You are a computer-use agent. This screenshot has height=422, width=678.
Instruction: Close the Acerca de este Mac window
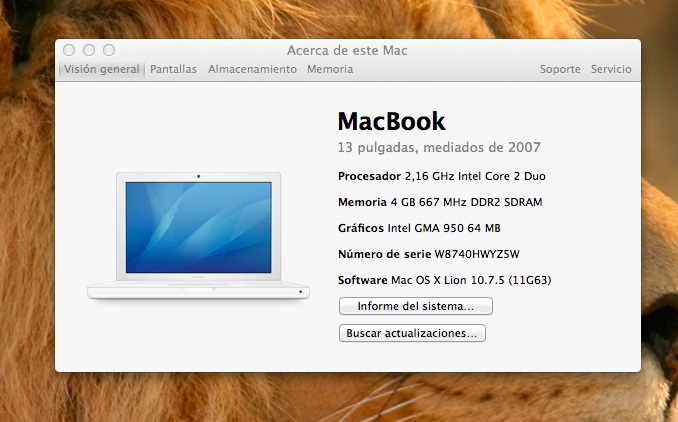click(x=69, y=50)
